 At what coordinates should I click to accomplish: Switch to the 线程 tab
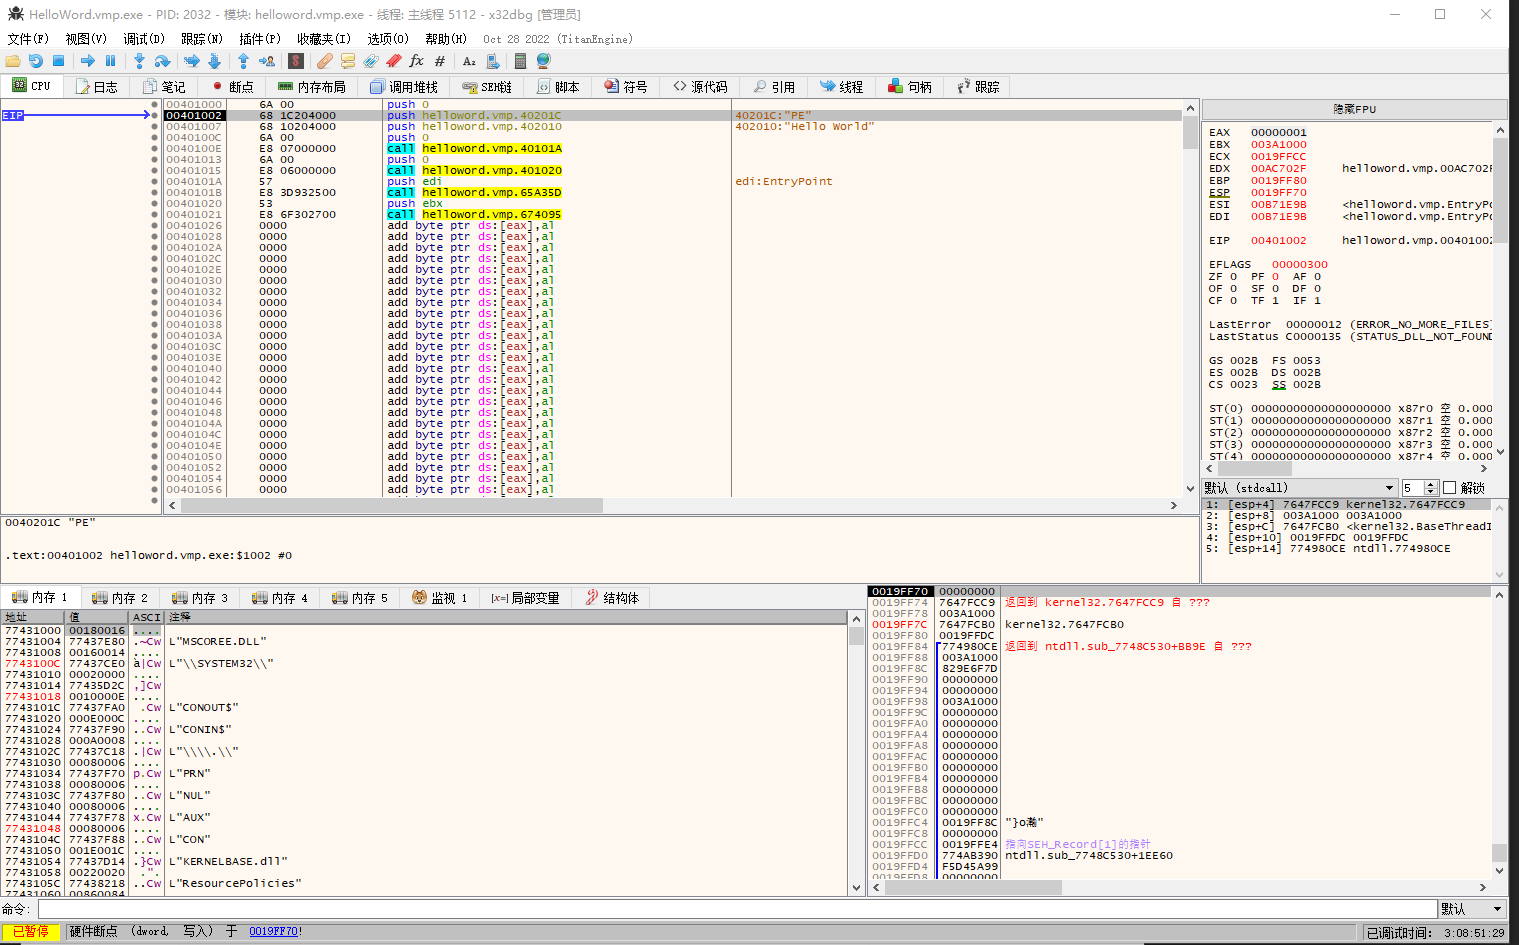(x=843, y=87)
